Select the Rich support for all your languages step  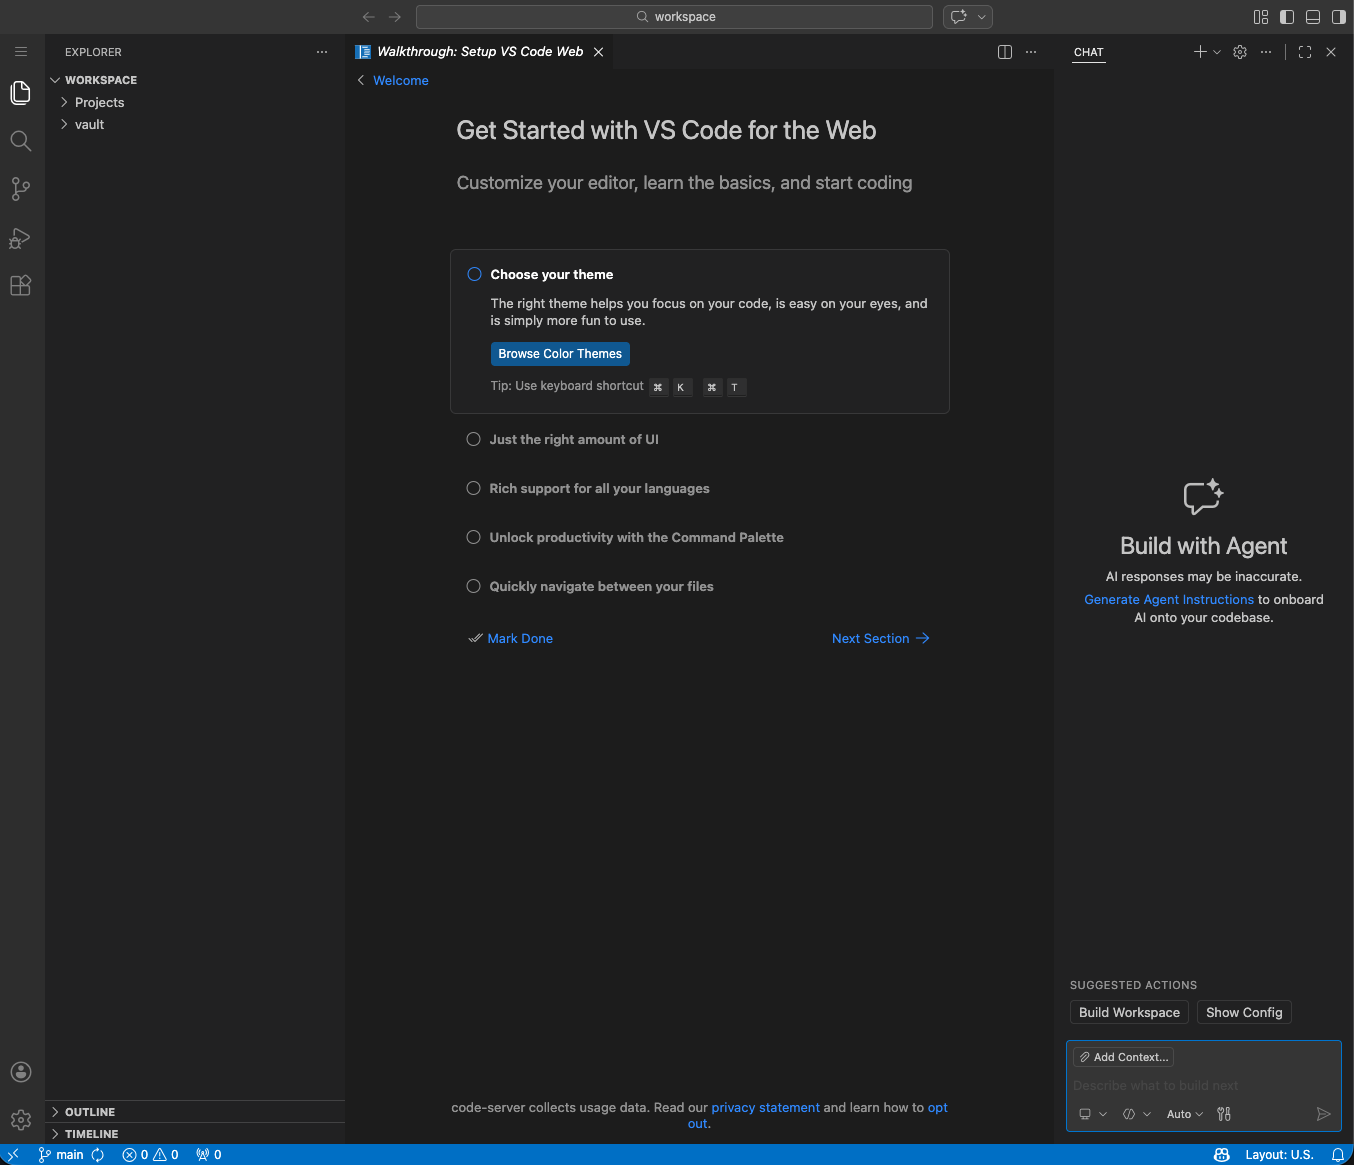473,488
